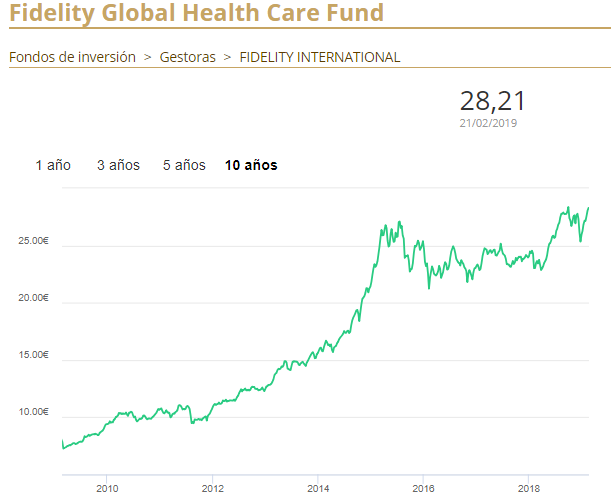
Task: Open the Fondos de inversión breadcrumb link
Action: tap(72, 57)
